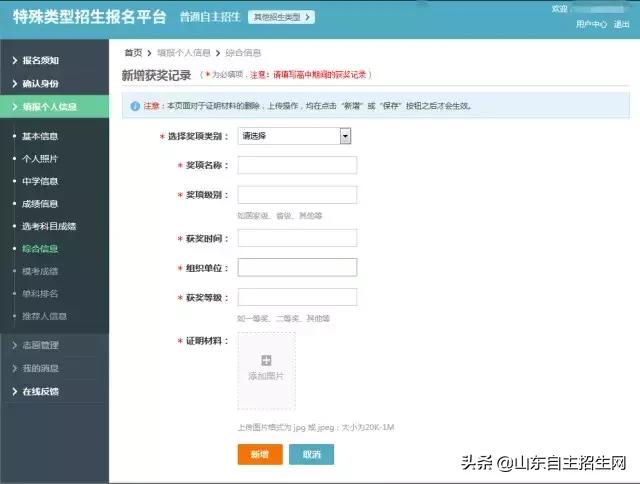Viewport: 640px width, 484px height.
Task: Focus the 组织单位 input field
Action: [297, 267]
